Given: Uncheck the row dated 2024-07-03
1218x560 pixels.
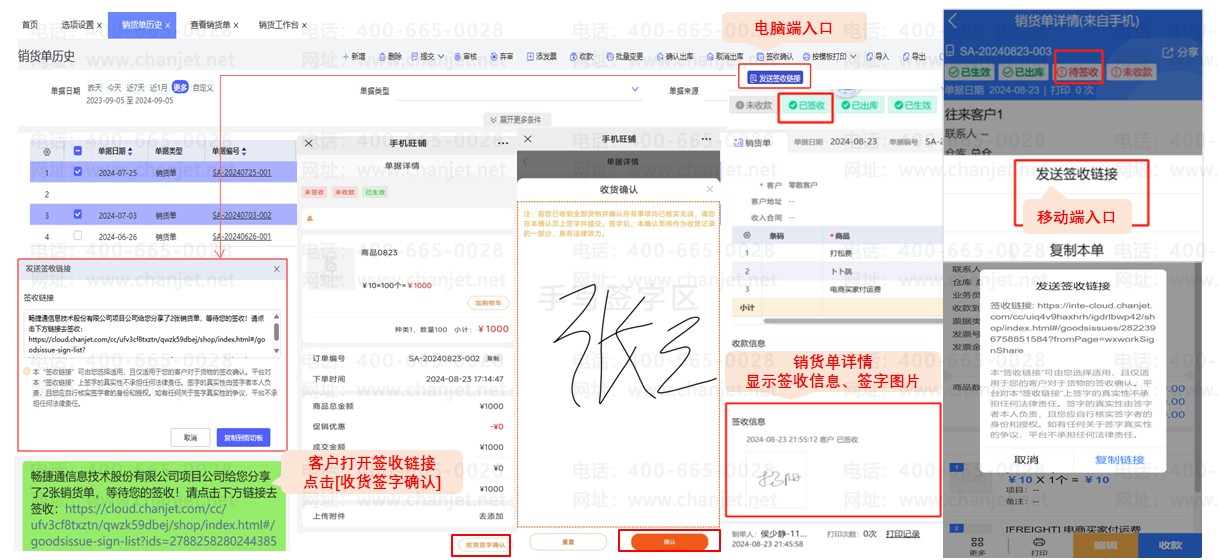Looking at the screenshot, I should (78, 214).
